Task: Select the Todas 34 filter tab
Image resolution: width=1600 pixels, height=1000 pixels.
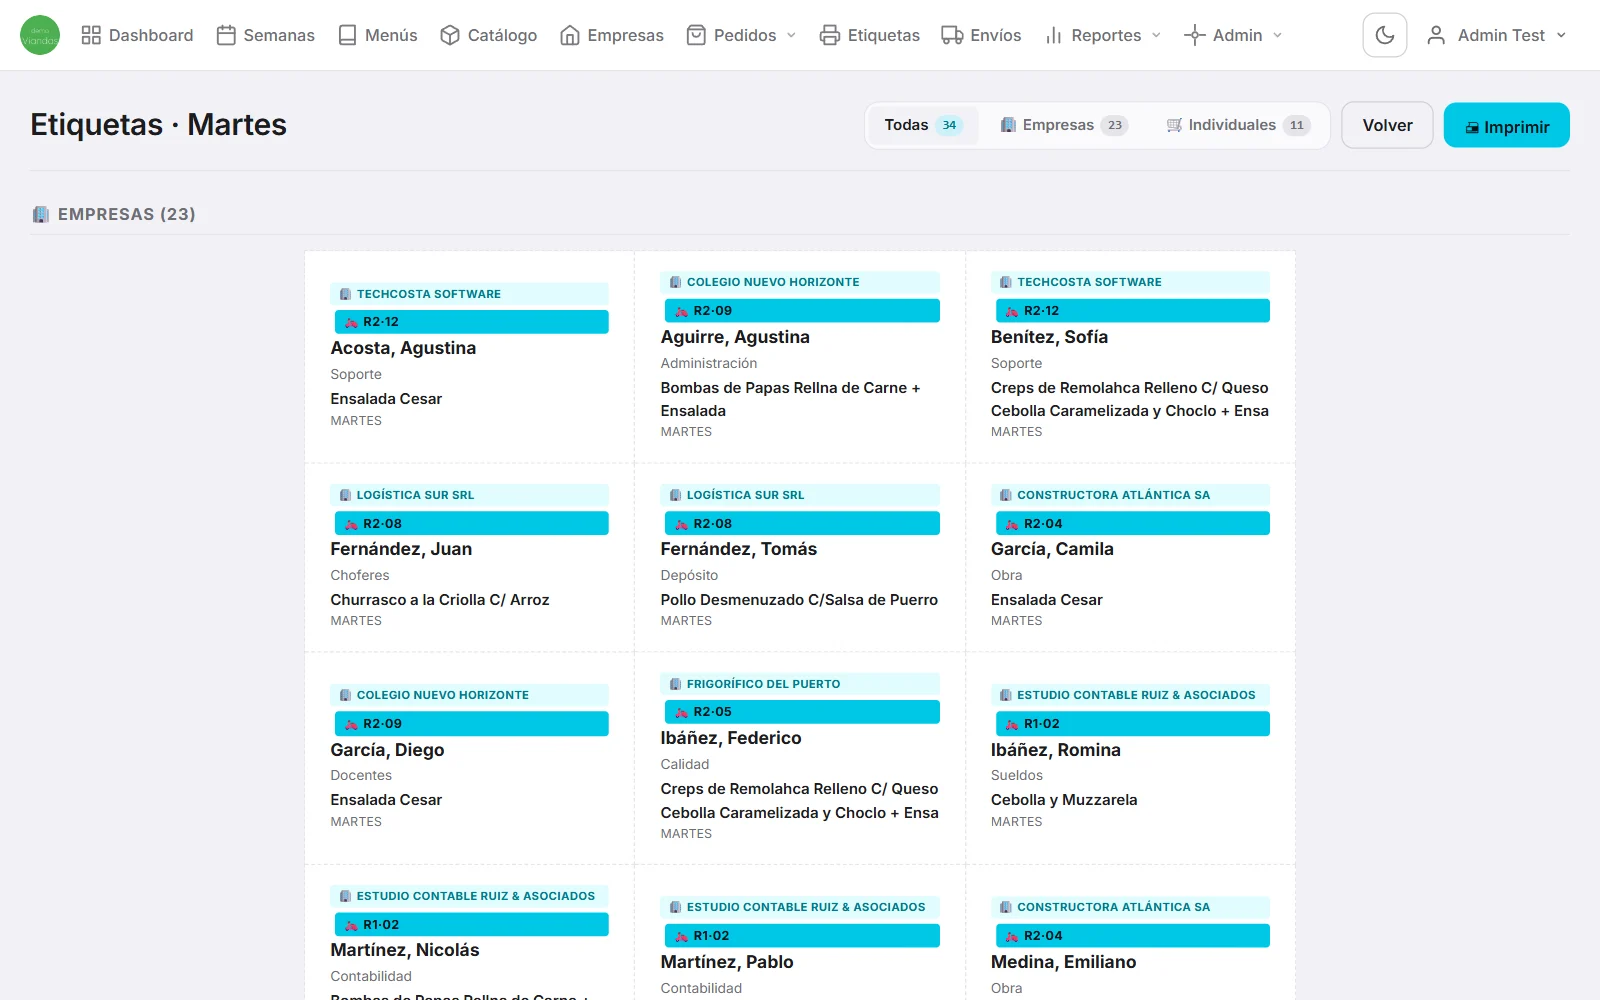Action: pyautogui.click(x=922, y=125)
